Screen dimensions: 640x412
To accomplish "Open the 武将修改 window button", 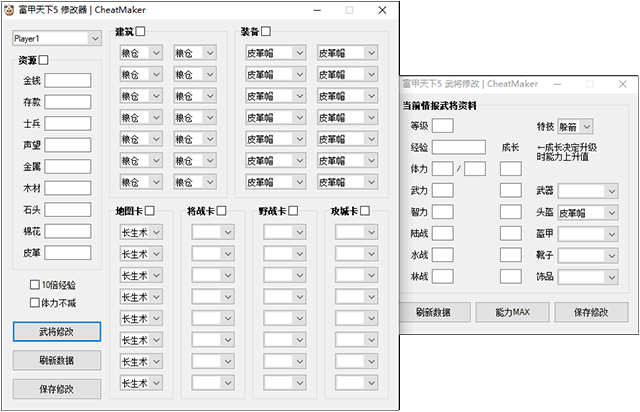I will point(57,332).
